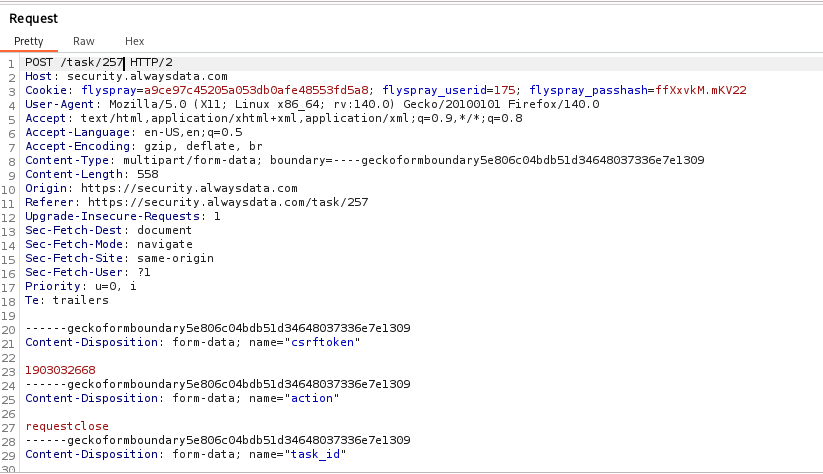Switch to the Raw tab

coord(84,42)
